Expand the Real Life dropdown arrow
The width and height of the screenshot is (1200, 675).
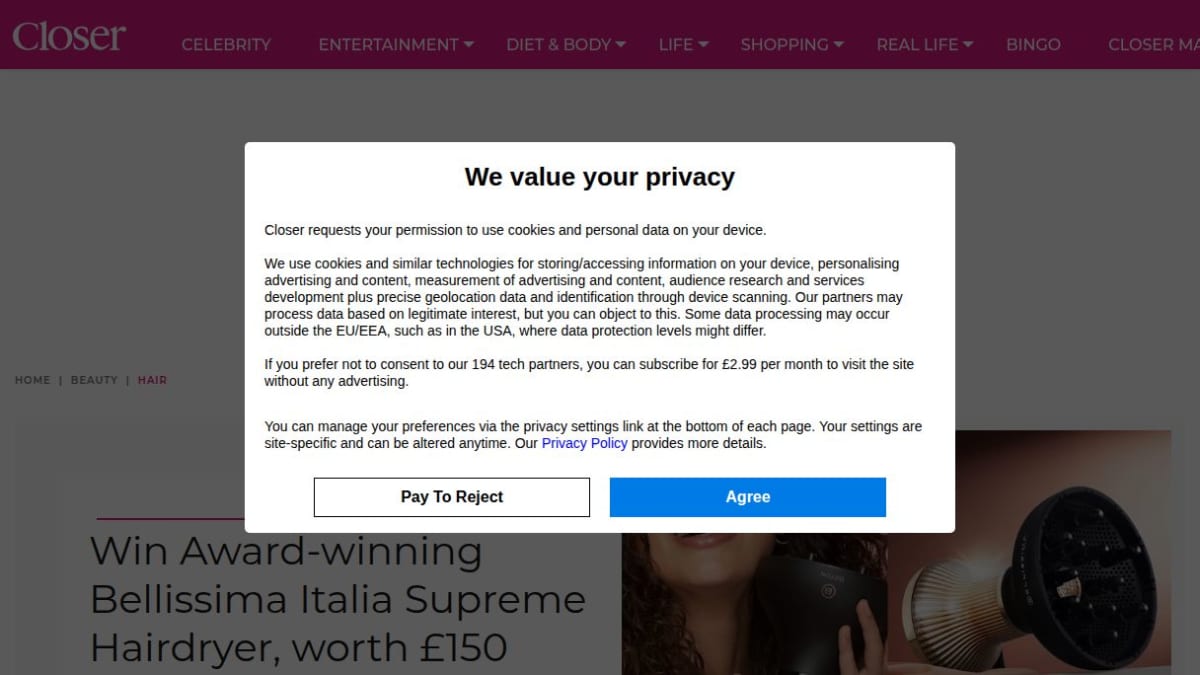click(969, 44)
